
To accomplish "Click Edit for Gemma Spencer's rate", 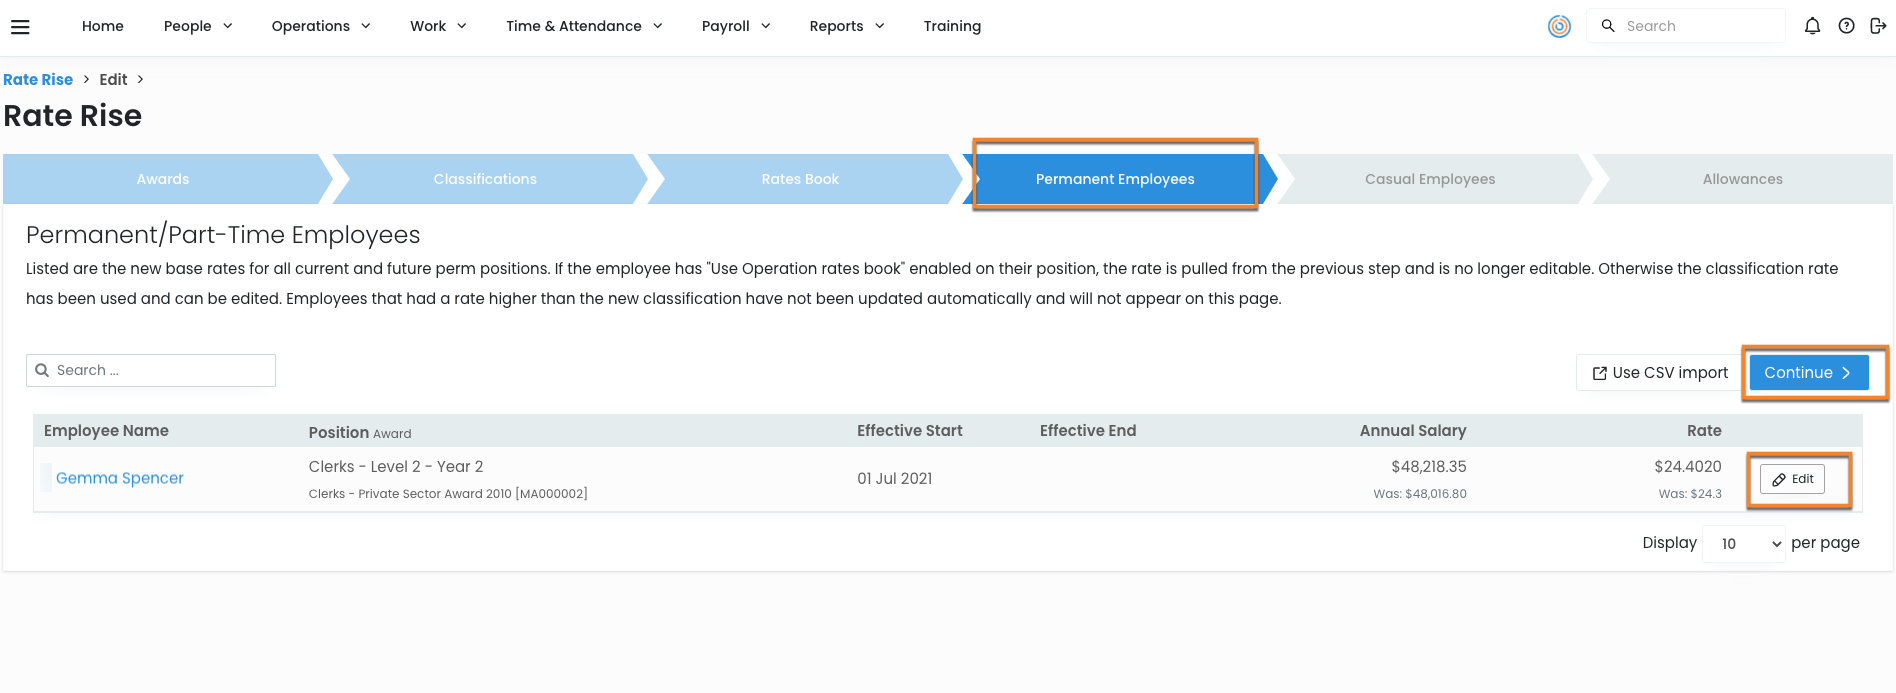I will click(x=1792, y=479).
